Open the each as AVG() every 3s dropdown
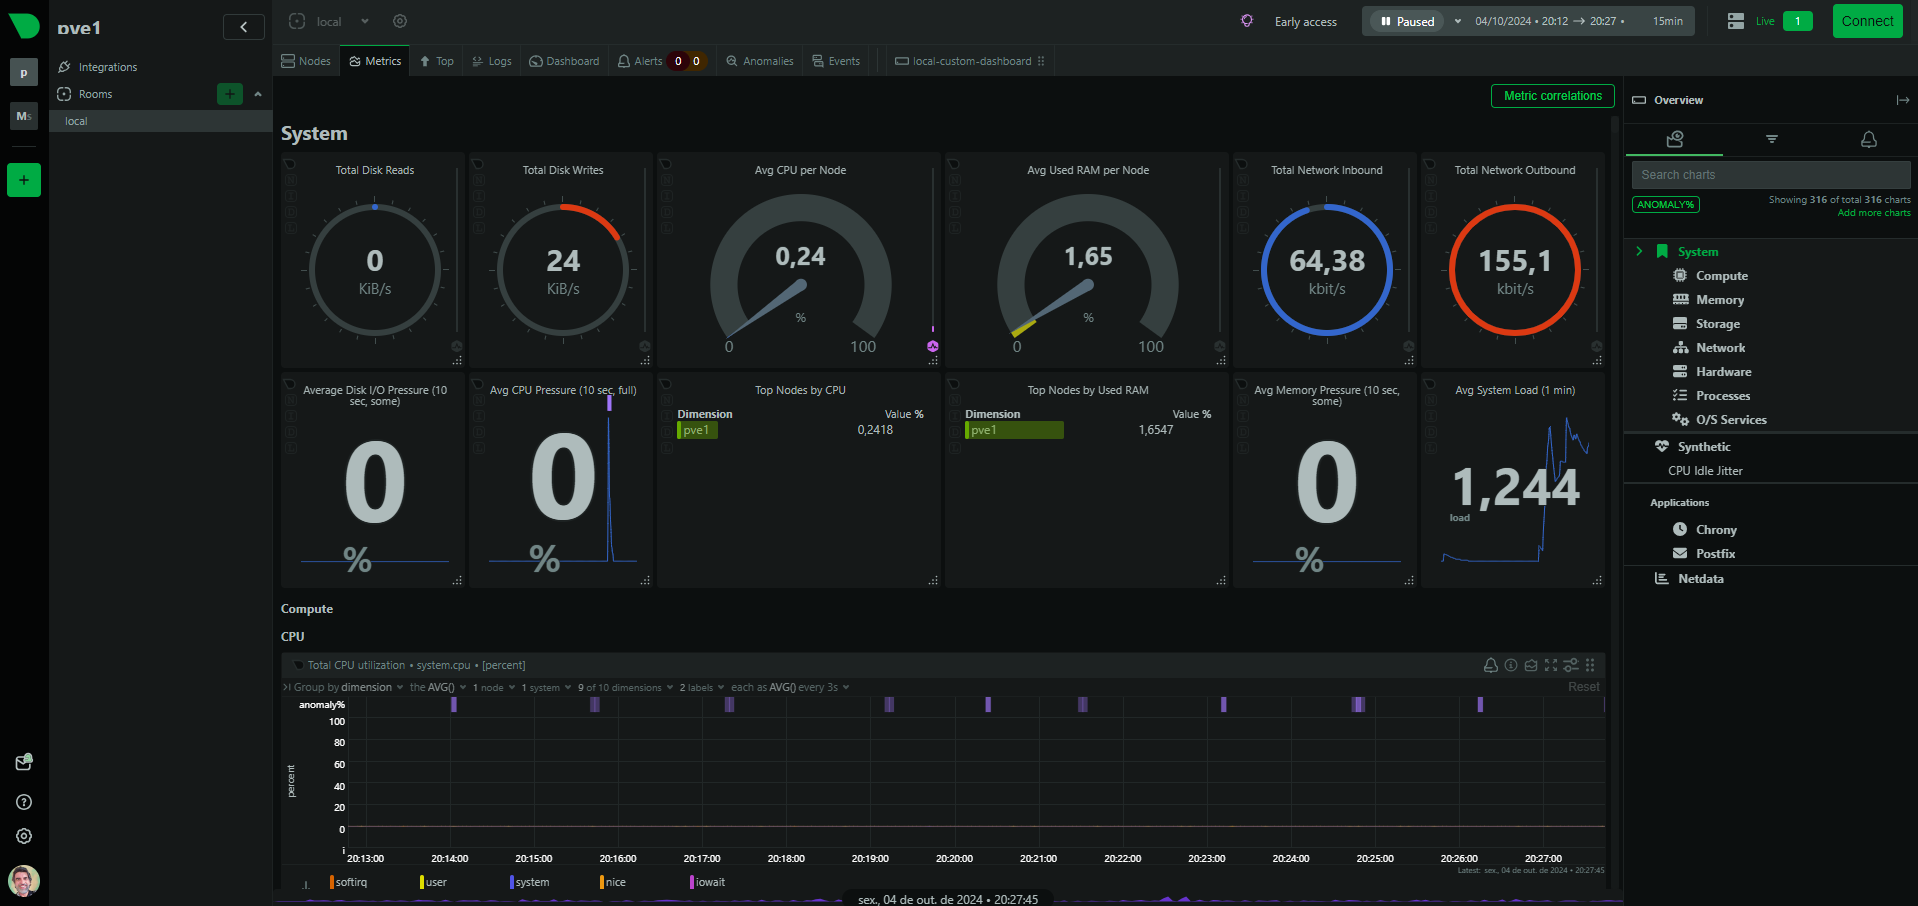The image size is (1918, 906). click(790, 687)
